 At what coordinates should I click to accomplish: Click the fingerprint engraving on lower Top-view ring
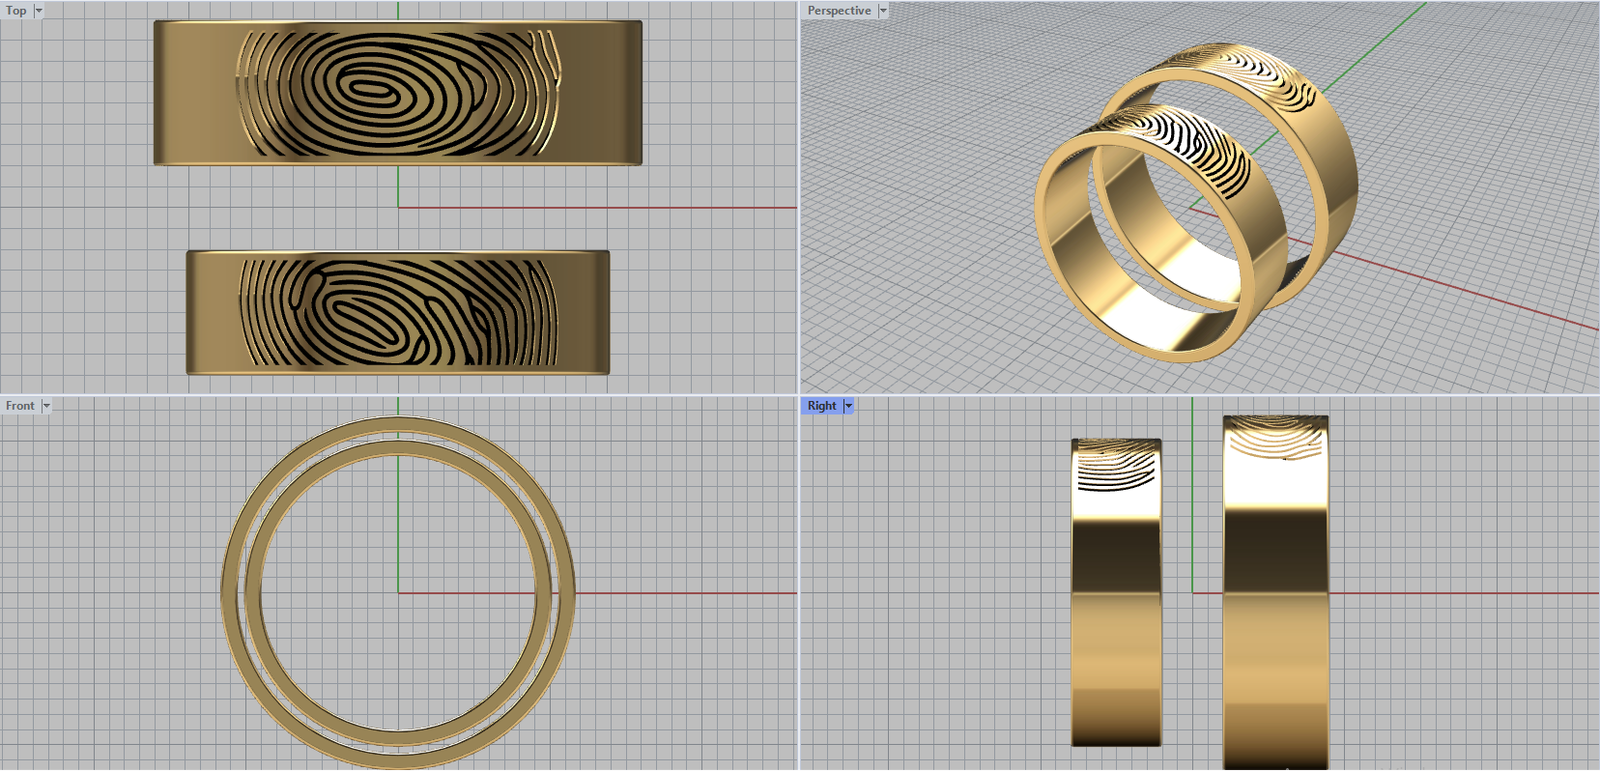[x=398, y=312]
